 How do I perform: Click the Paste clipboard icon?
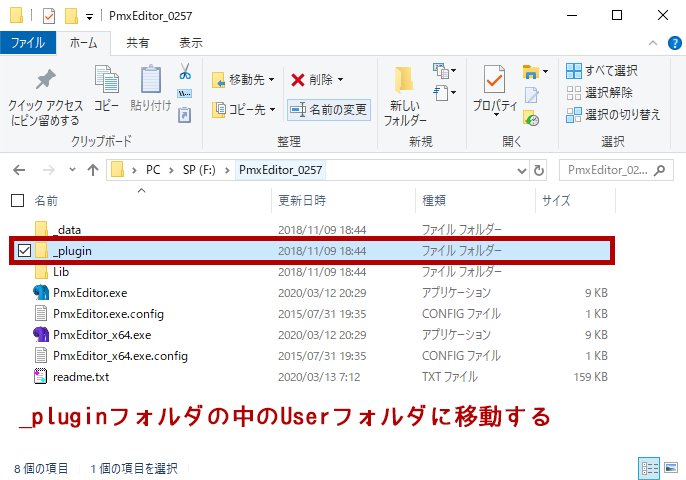click(150, 79)
